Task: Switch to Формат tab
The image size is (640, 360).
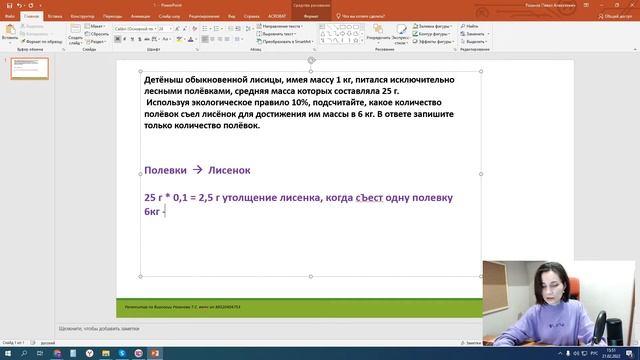Action: click(311, 16)
